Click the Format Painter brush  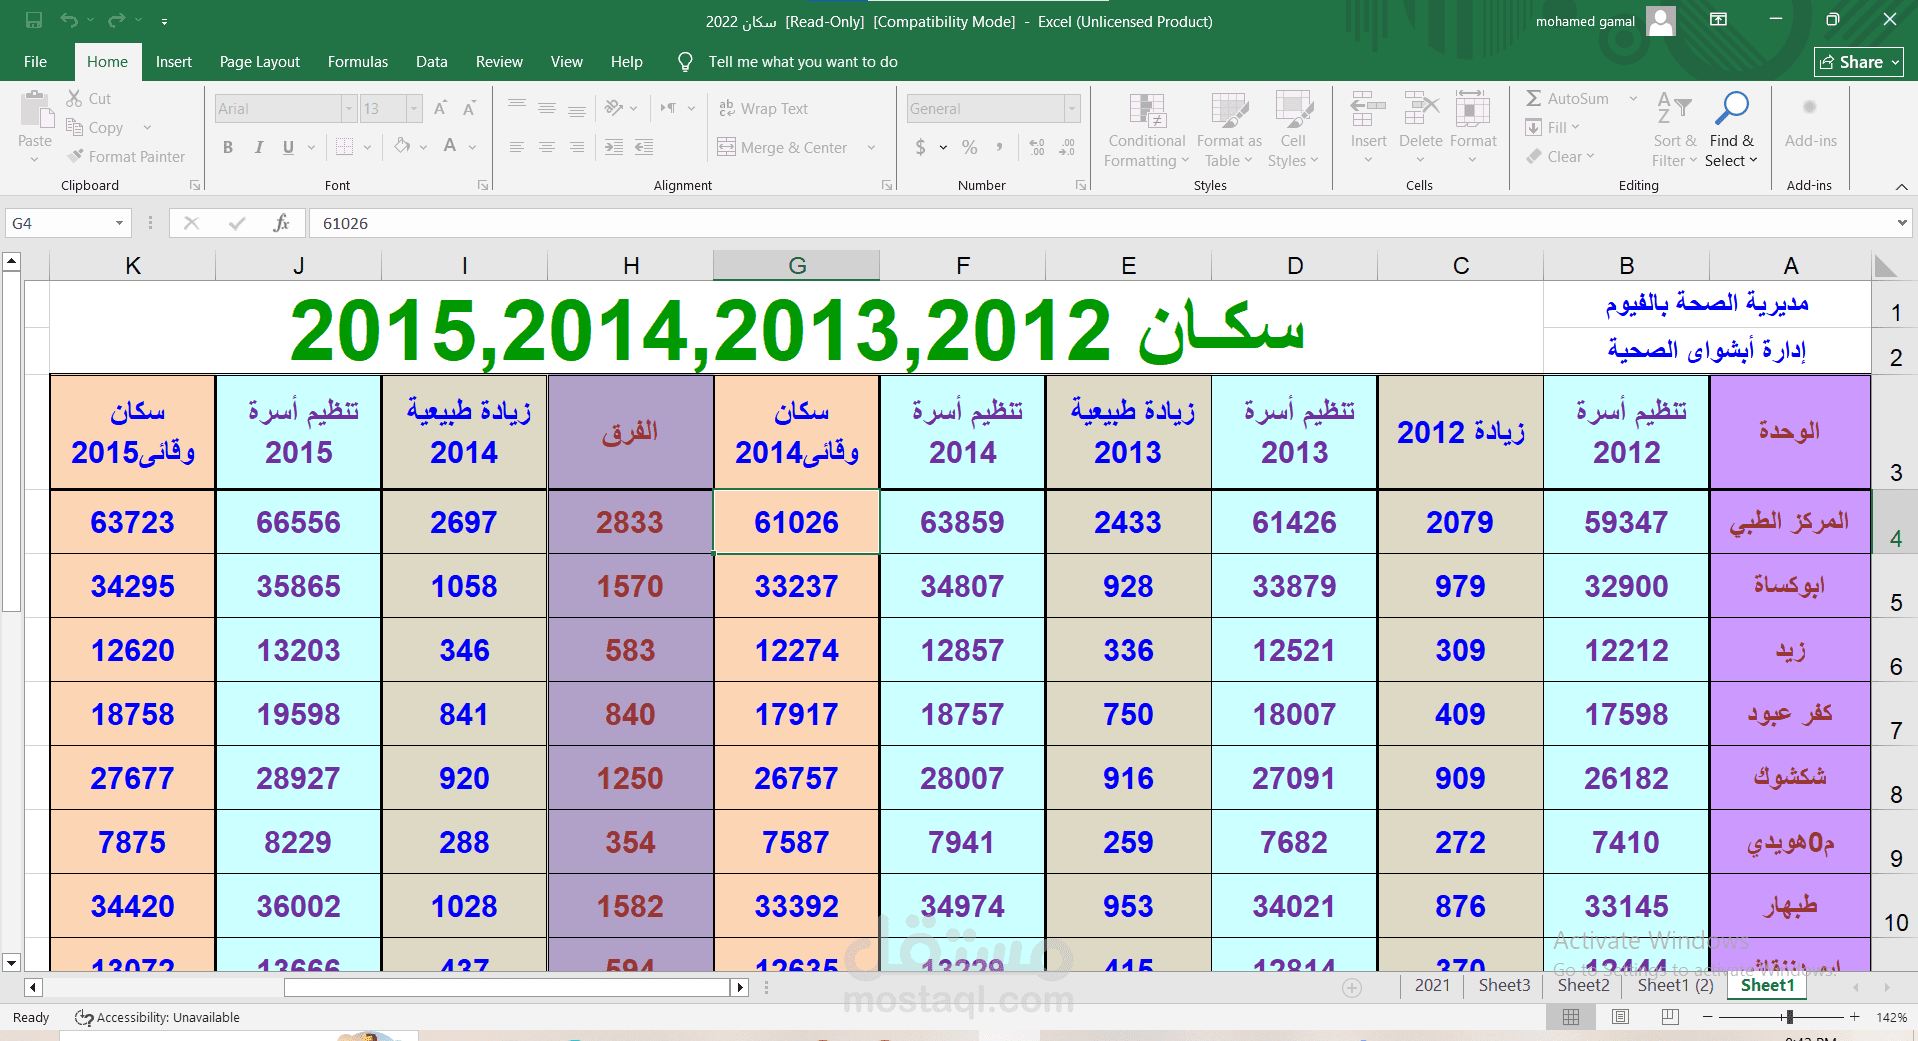click(126, 157)
